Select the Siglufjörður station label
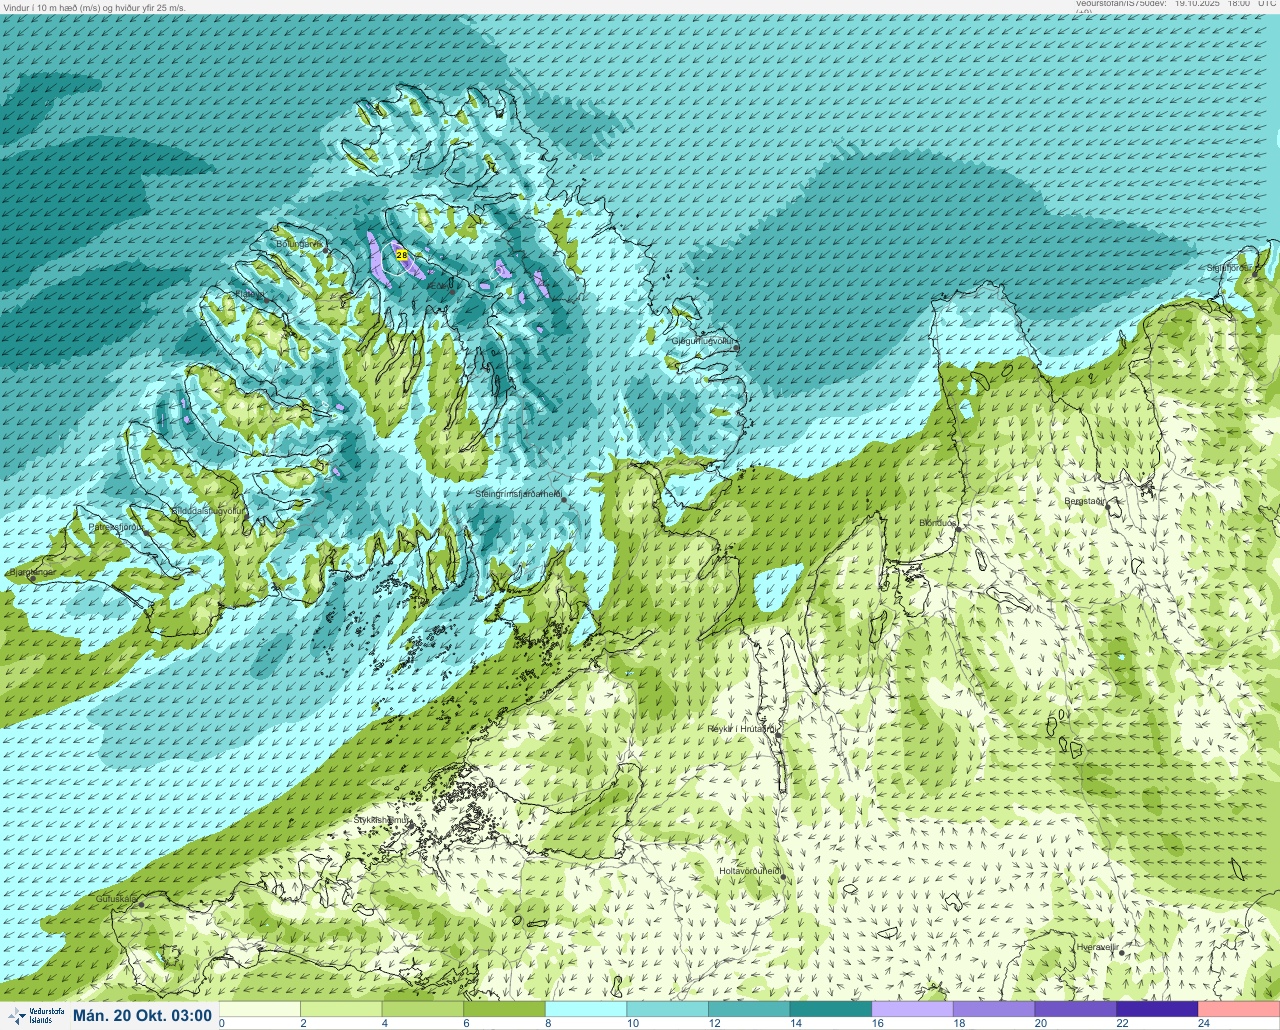 1229,268
